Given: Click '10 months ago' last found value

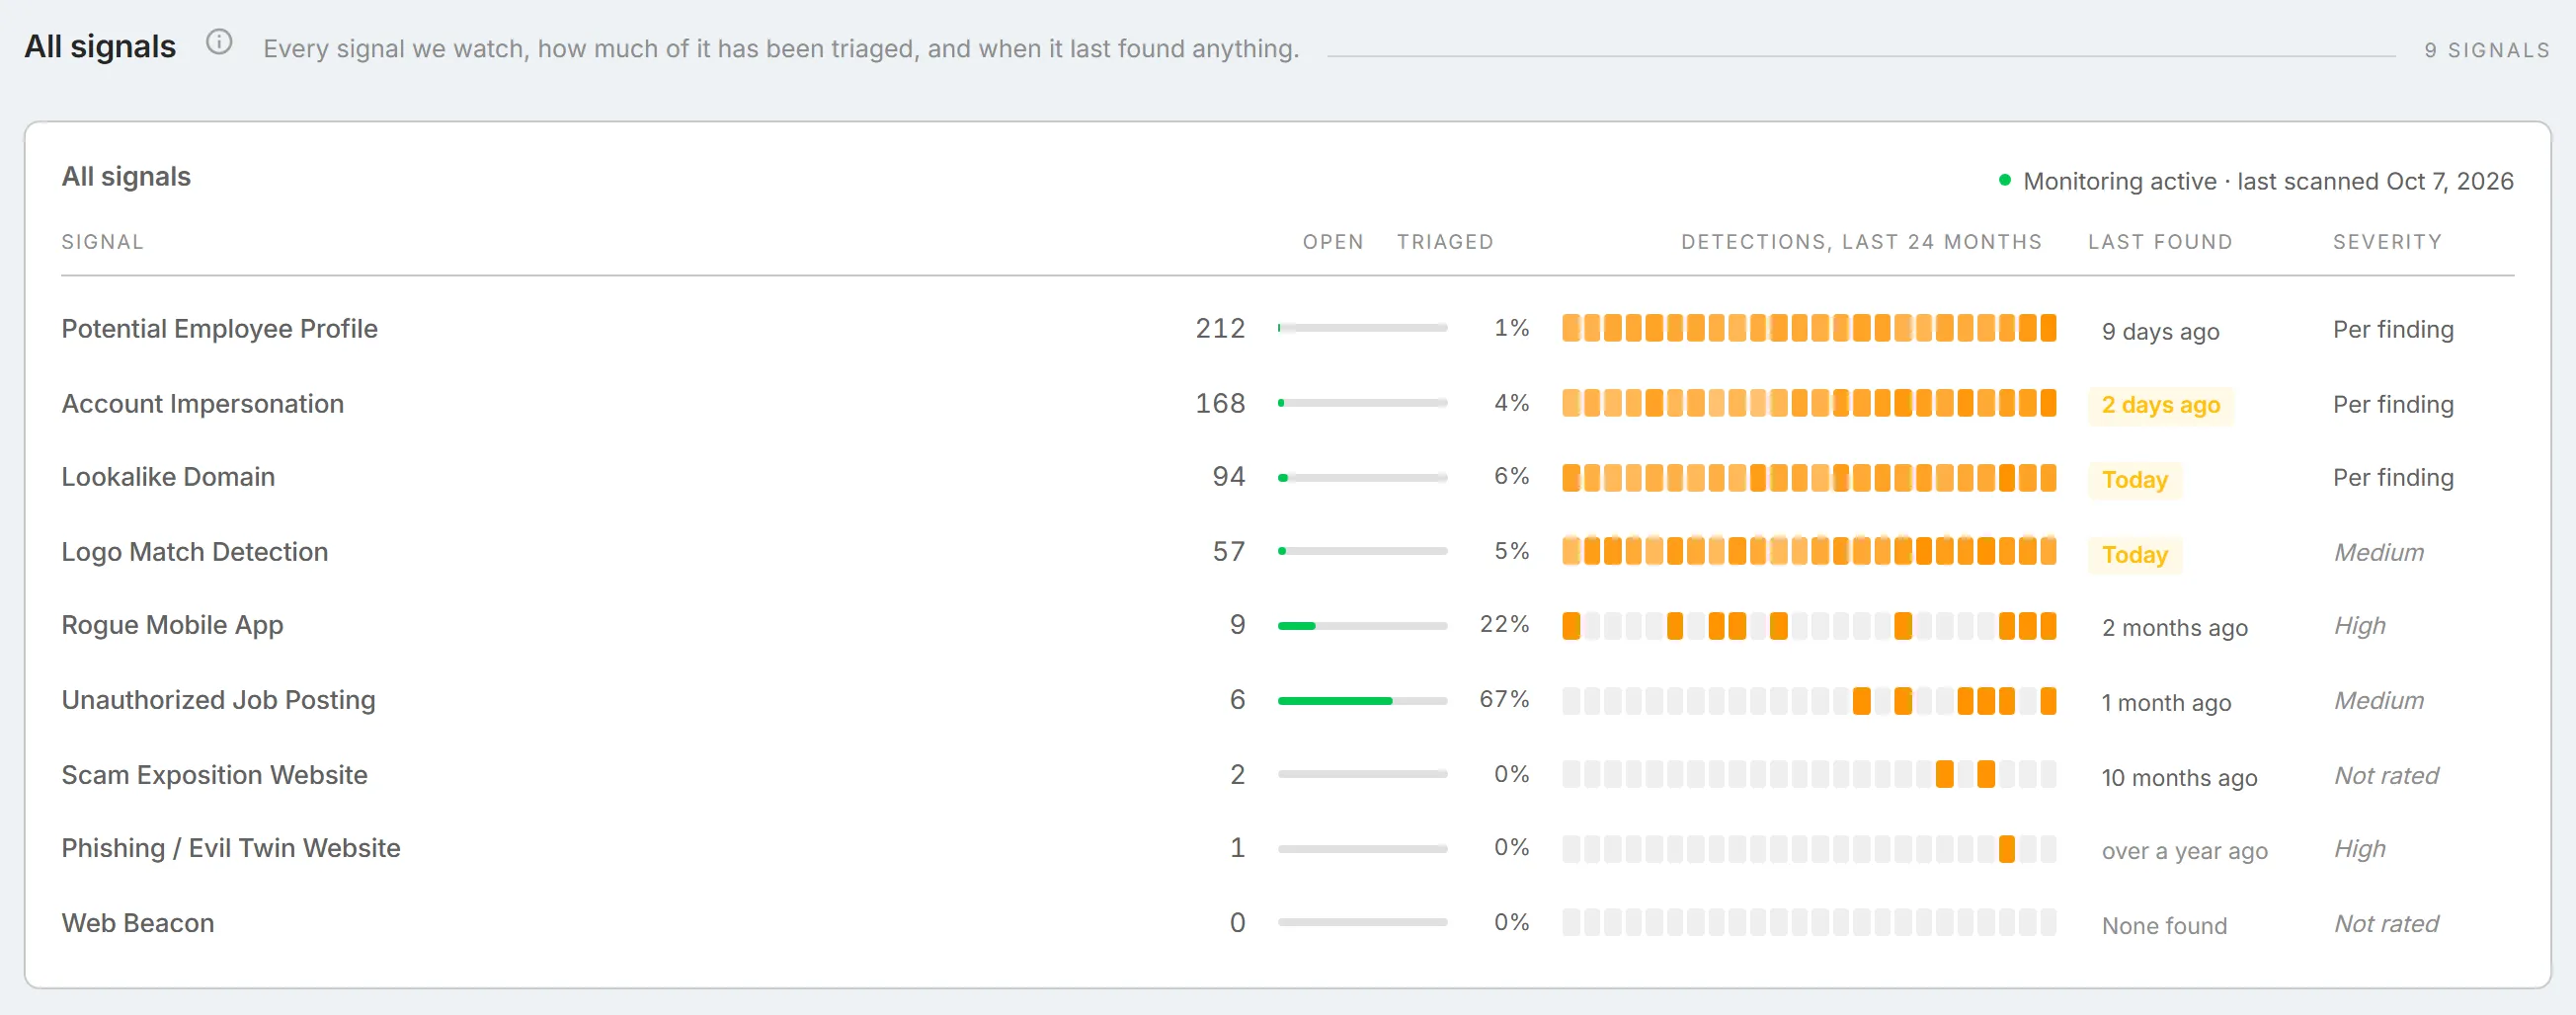Looking at the screenshot, I should point(2179,778).
